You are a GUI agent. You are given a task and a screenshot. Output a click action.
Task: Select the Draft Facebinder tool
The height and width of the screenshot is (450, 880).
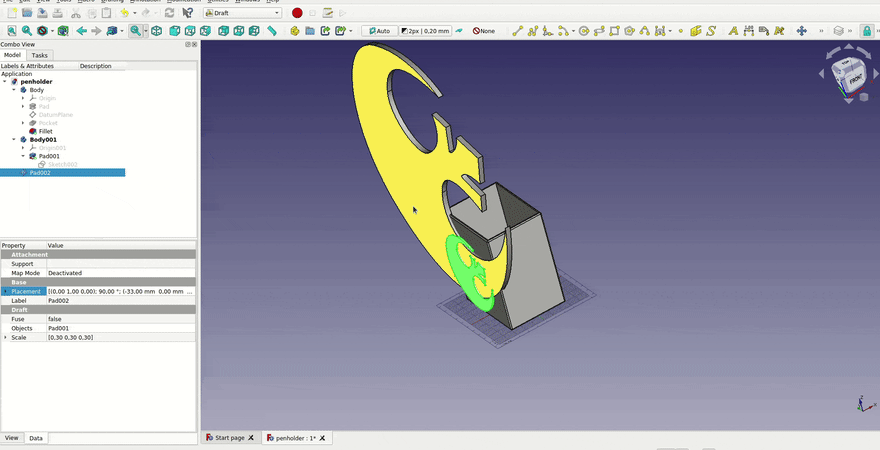click(696, 31)
